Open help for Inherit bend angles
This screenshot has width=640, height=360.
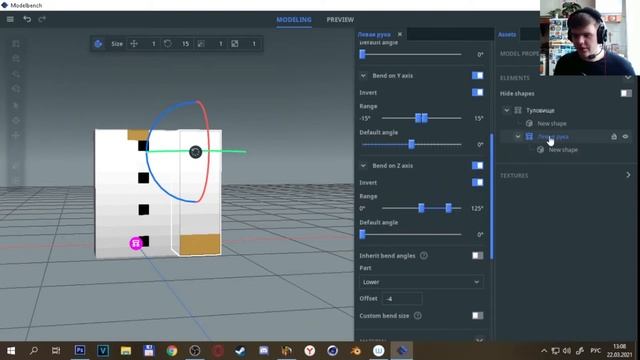[424, 256]
